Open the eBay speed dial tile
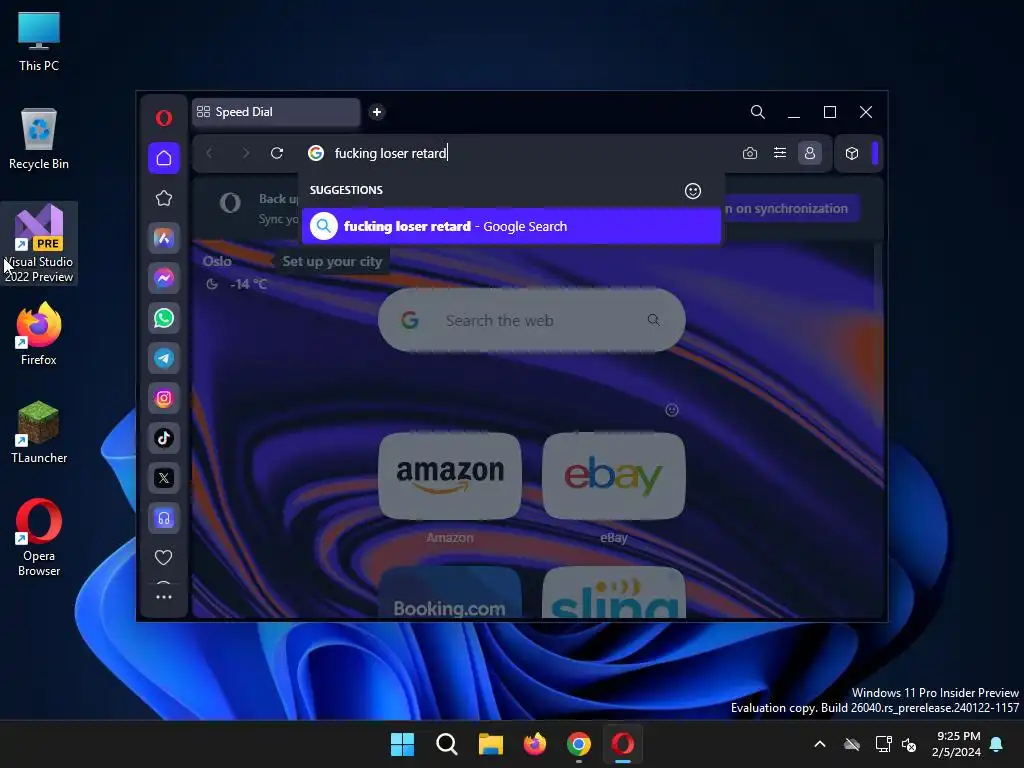1024x768 pixels. click(x=614, y=475)
